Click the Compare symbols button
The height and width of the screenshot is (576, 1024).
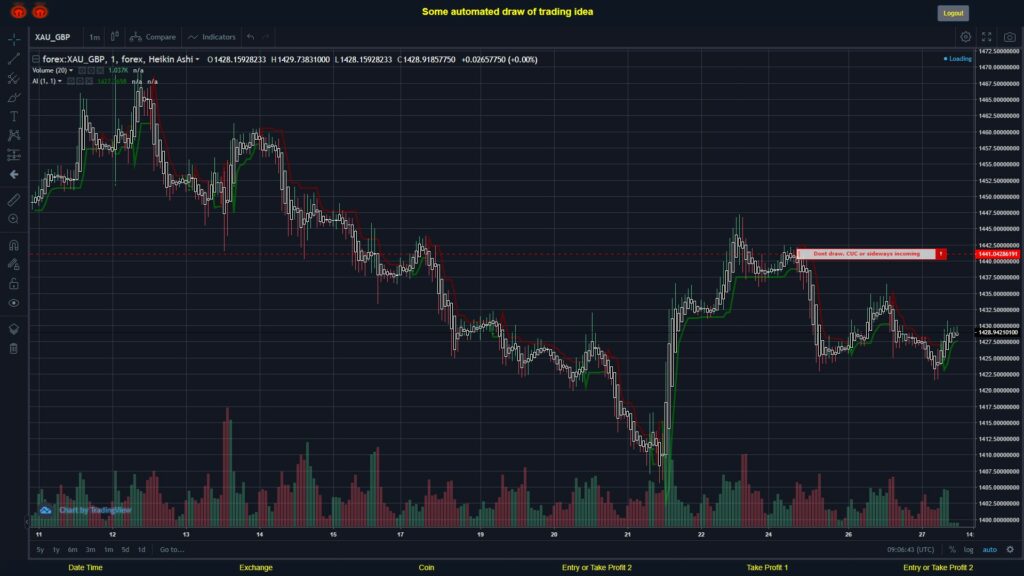tap(153, 37)
